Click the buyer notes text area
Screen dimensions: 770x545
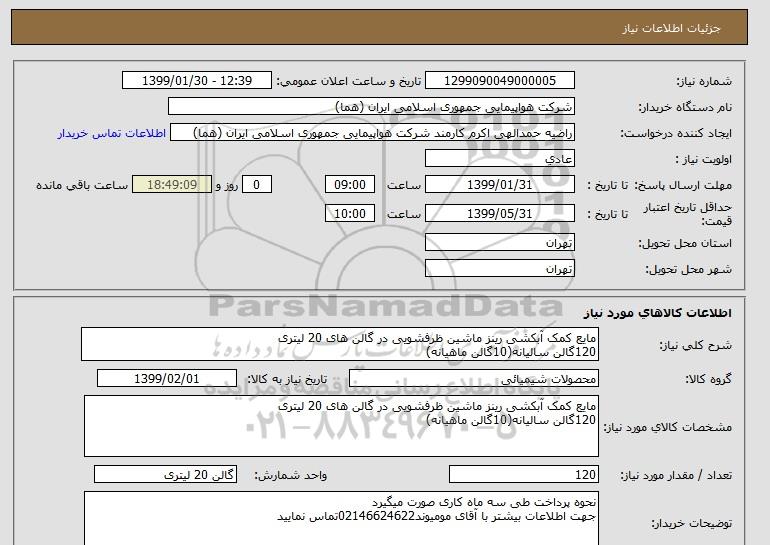pyautogui.click(x=341, y=519)
